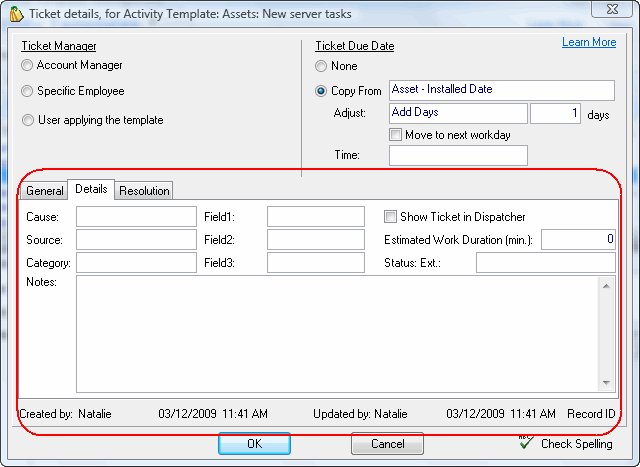This screenshot has width=640, height=467.
Task: Click the Estimated Work Duration field
Action: (578, 240)
